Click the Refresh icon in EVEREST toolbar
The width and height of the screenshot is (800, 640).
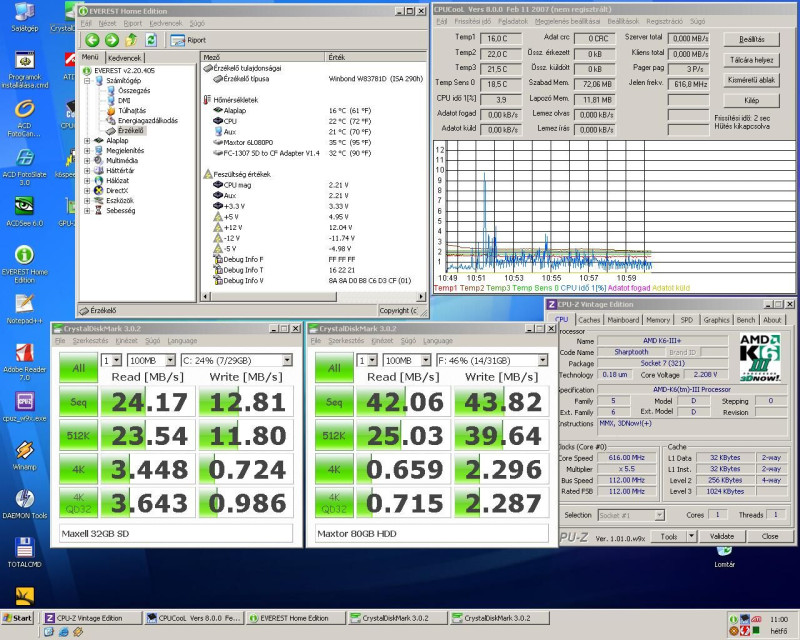[151, 40]
